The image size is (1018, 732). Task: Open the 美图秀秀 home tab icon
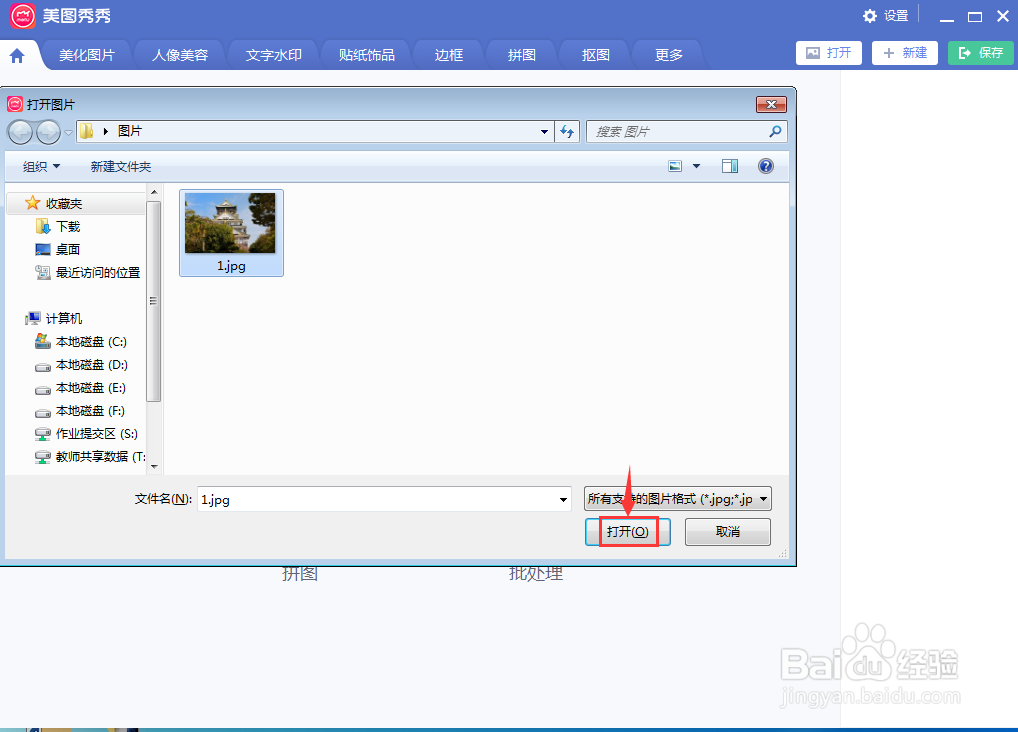20,53
